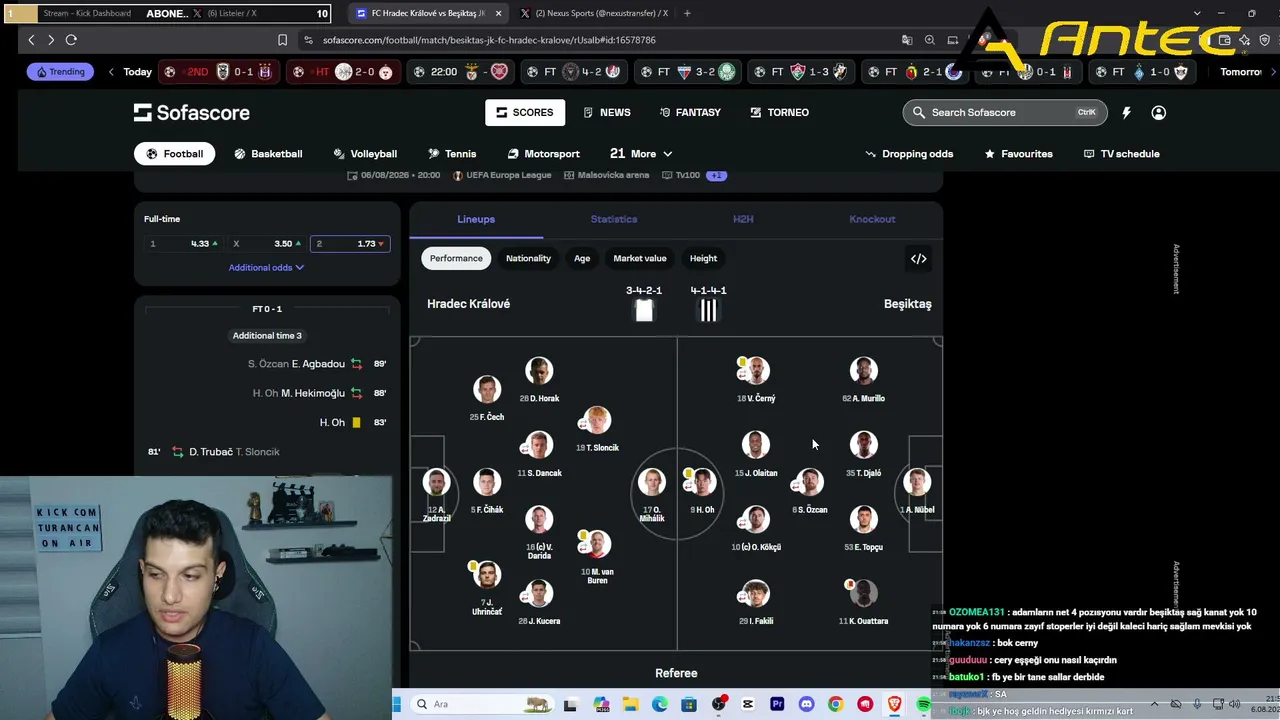Open Microsoft Edge from the taskbar
1280x720 pixels.
660,704
